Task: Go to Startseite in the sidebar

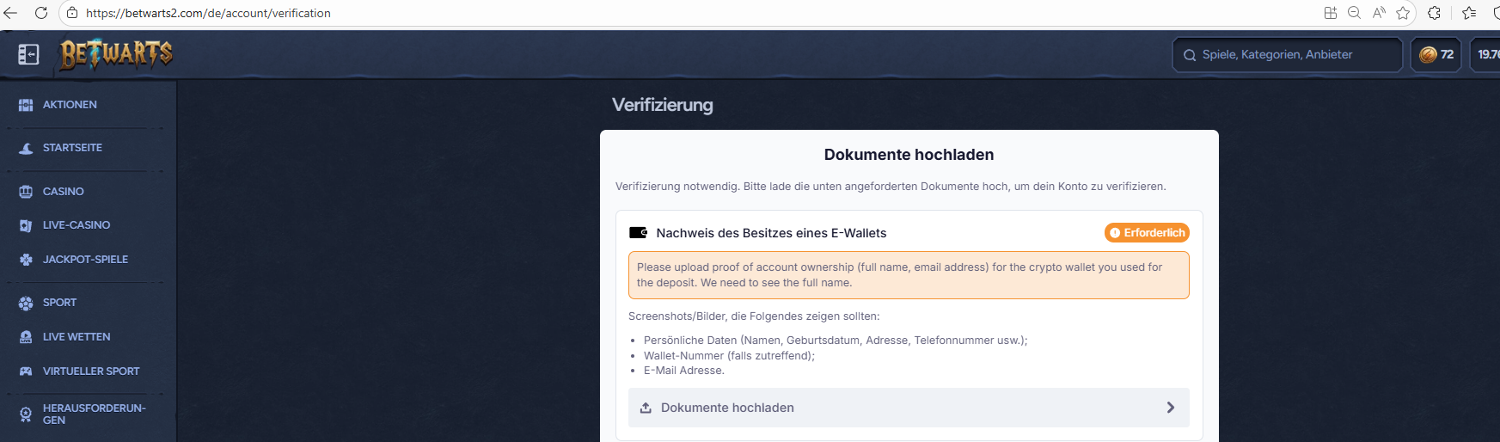Action: (72, 148)
